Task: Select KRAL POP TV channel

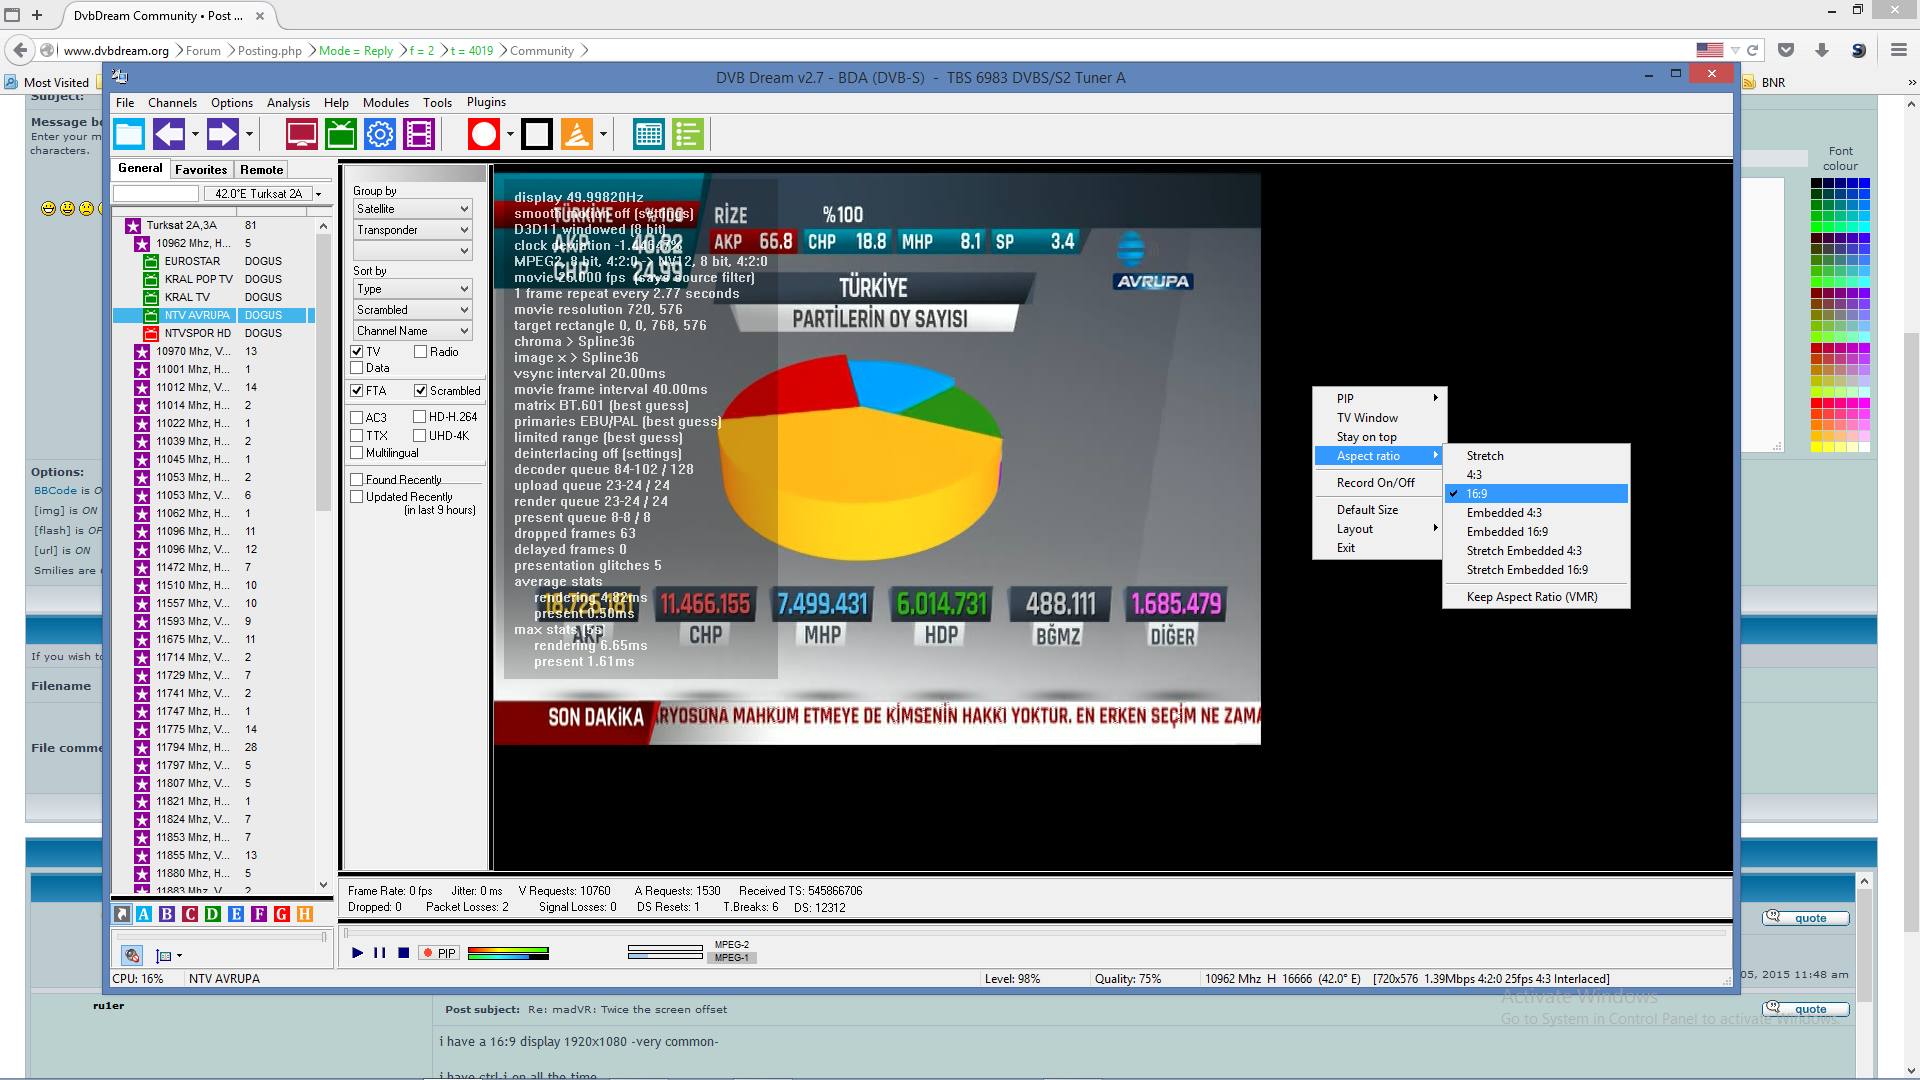Action: click(x=198, y=279)
